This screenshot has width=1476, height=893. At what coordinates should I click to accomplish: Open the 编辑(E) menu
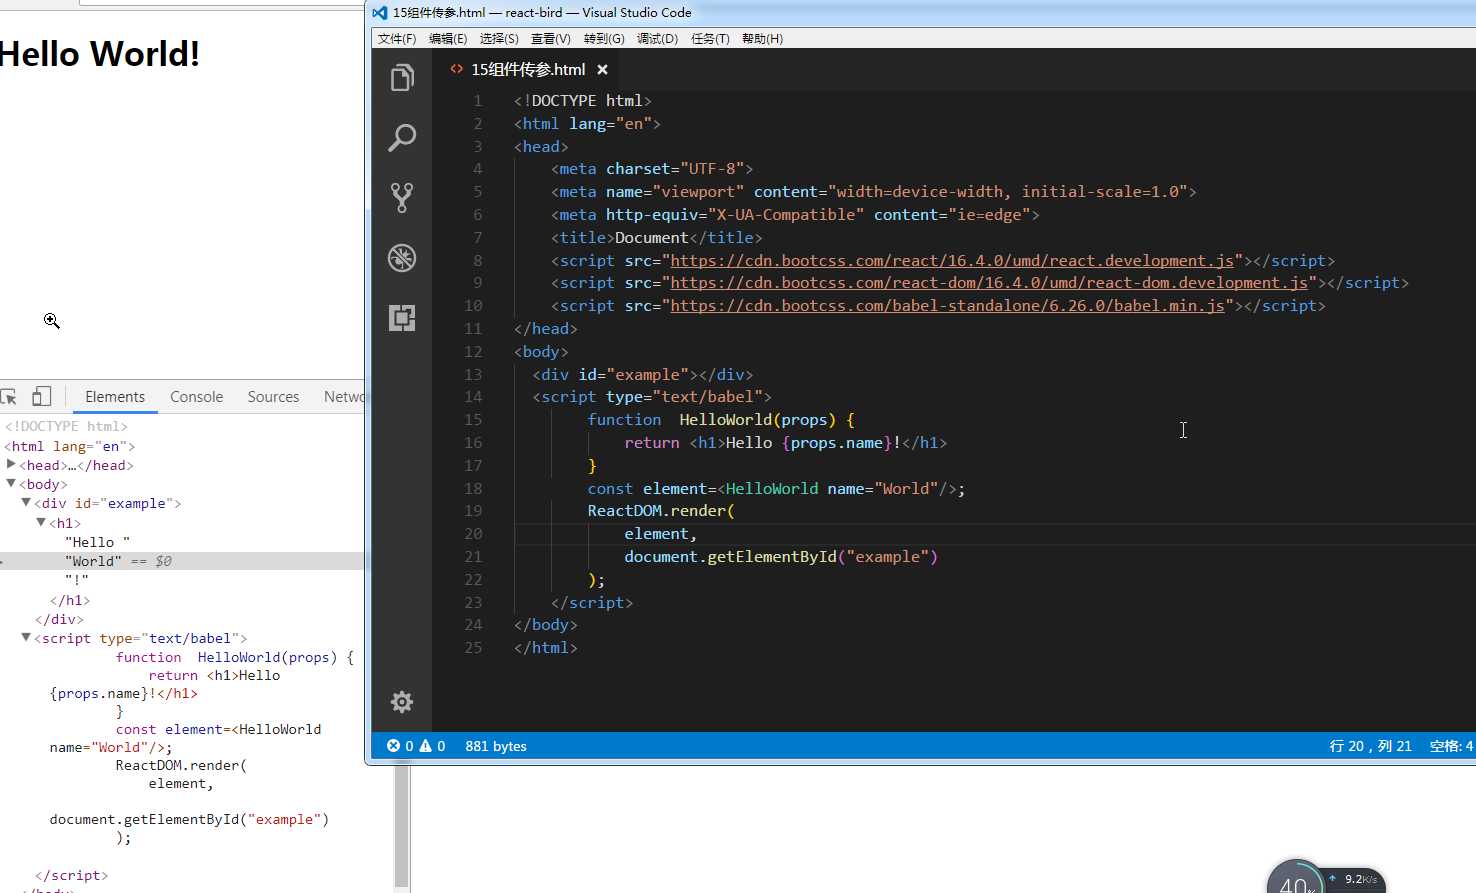[448, 38]
